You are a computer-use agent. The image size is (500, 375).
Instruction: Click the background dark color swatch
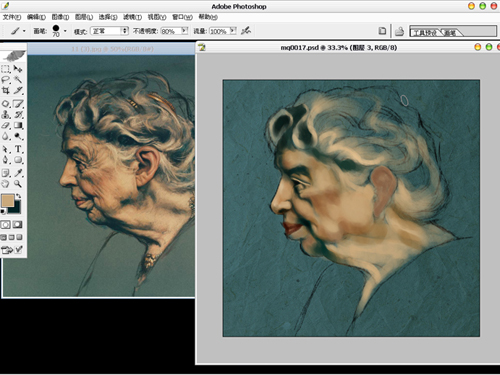click(x=17, y=209)
